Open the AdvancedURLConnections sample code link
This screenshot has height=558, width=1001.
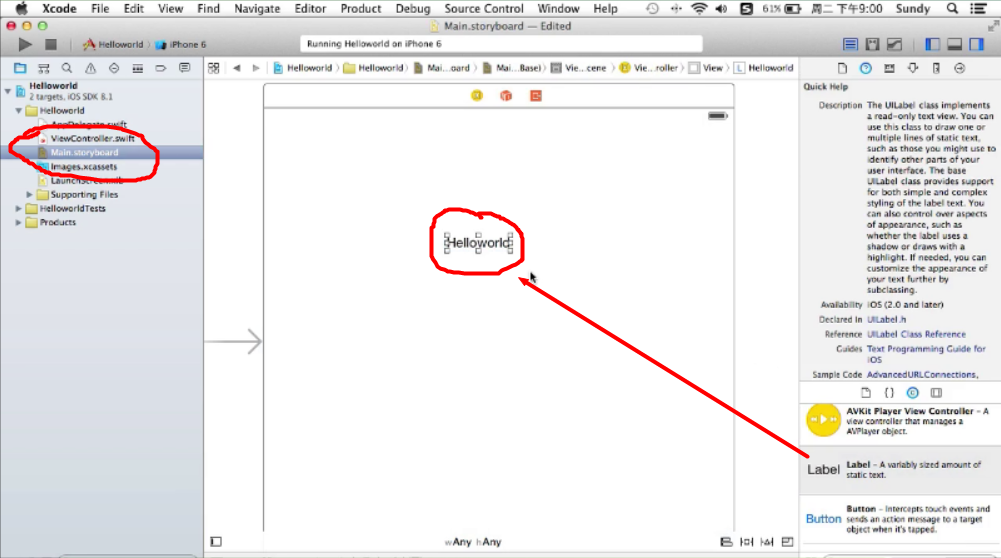click(922, 374)
